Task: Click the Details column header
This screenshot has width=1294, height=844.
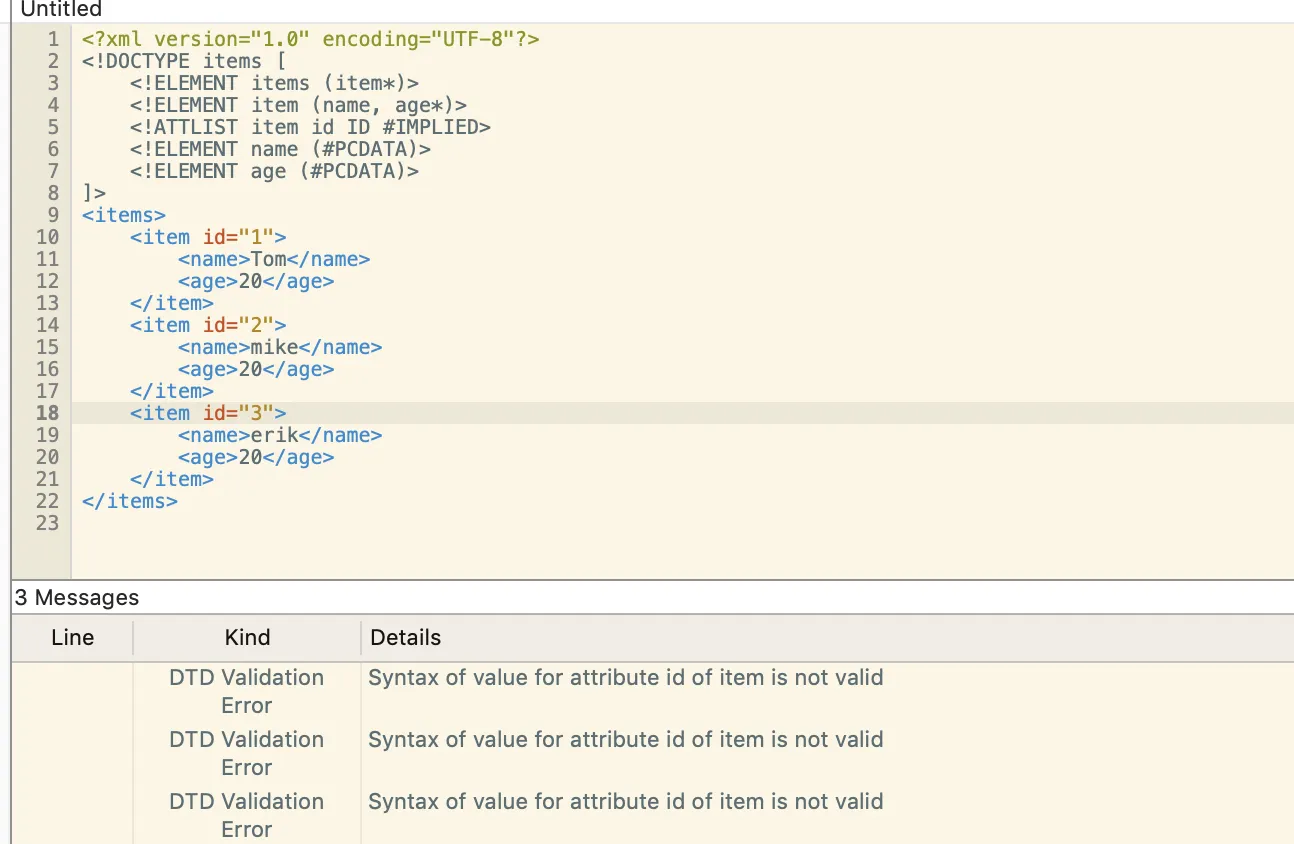Action: pyautogui.click(x=405, y=638)
